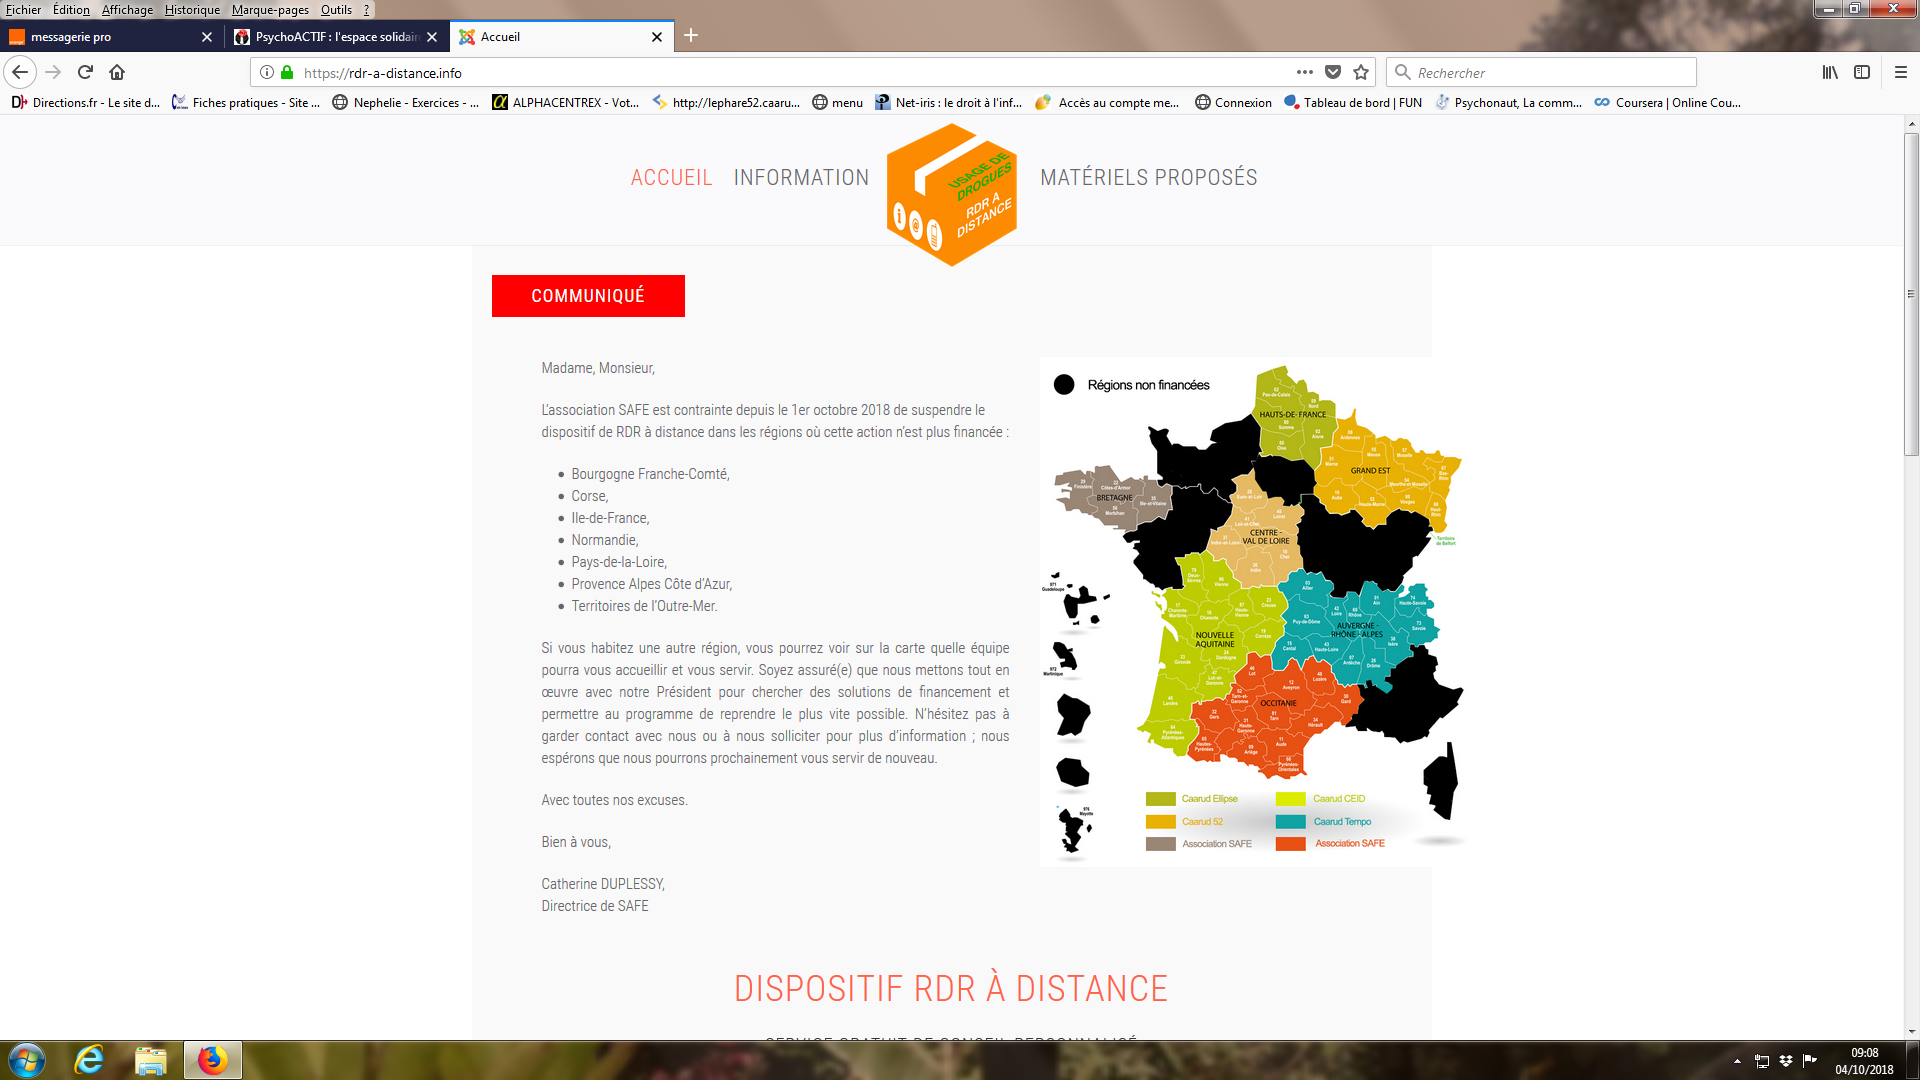Click the page vertical scrollbar thumb
Image resolution: width=1920 pixels, height=1080 pixels.
coord(1911,294)
